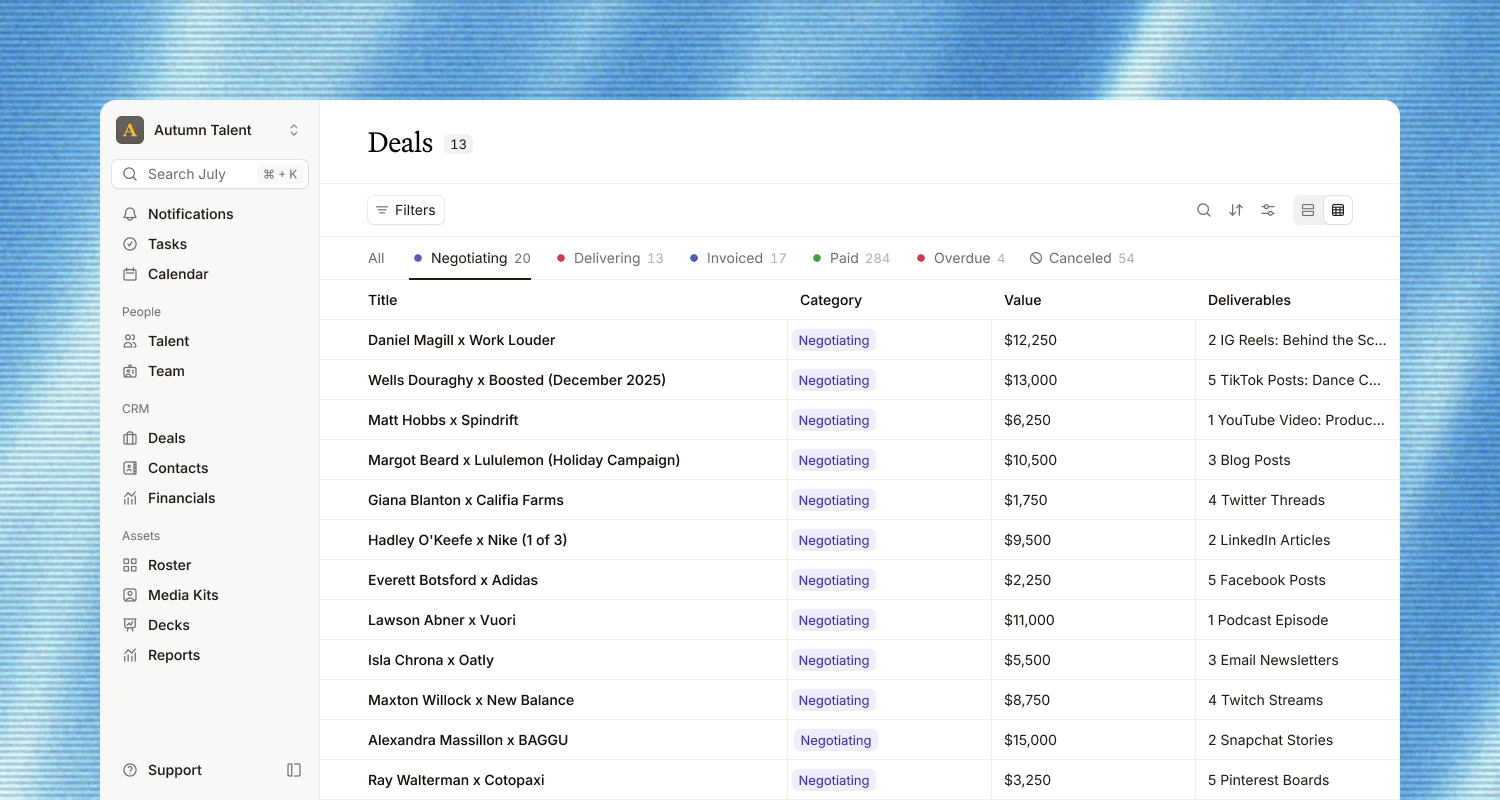The image size is (1500, 800).
Task: Open Ray Walterman x Cotopaxi deal
Action: (x=456, y=780)
